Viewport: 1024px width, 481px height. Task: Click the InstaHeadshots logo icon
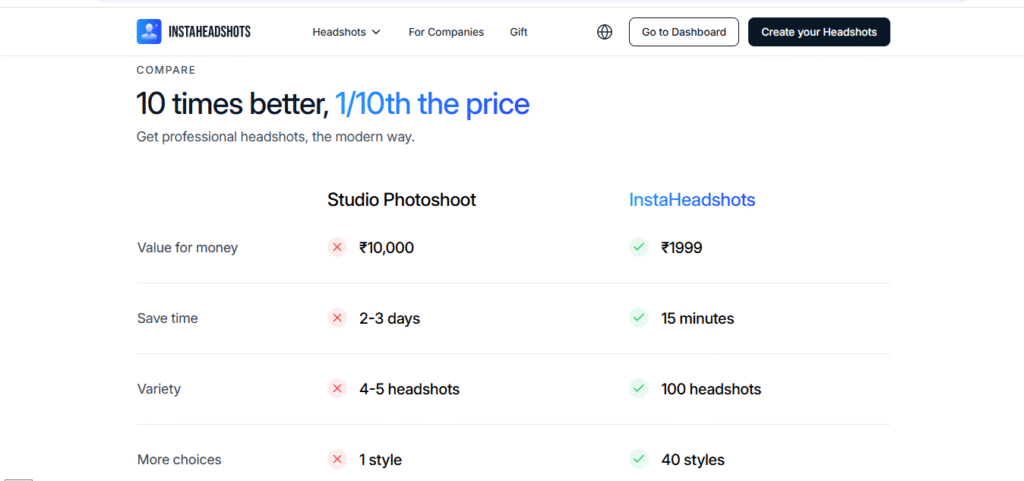149,31
